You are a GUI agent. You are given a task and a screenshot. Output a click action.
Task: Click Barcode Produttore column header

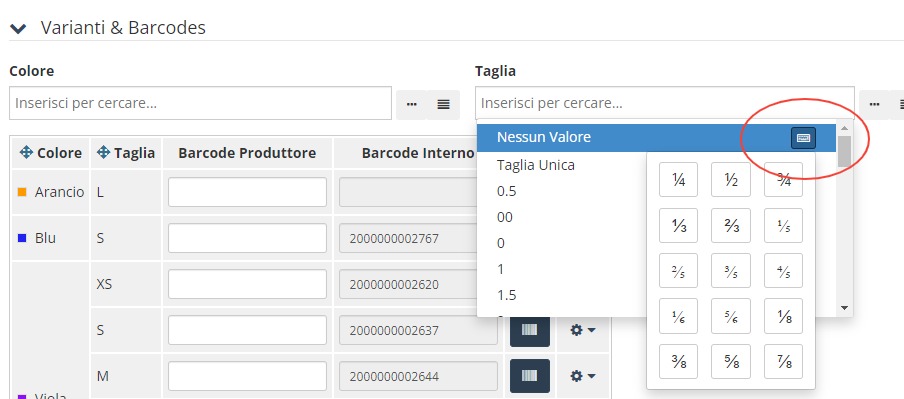pos(247,153)
